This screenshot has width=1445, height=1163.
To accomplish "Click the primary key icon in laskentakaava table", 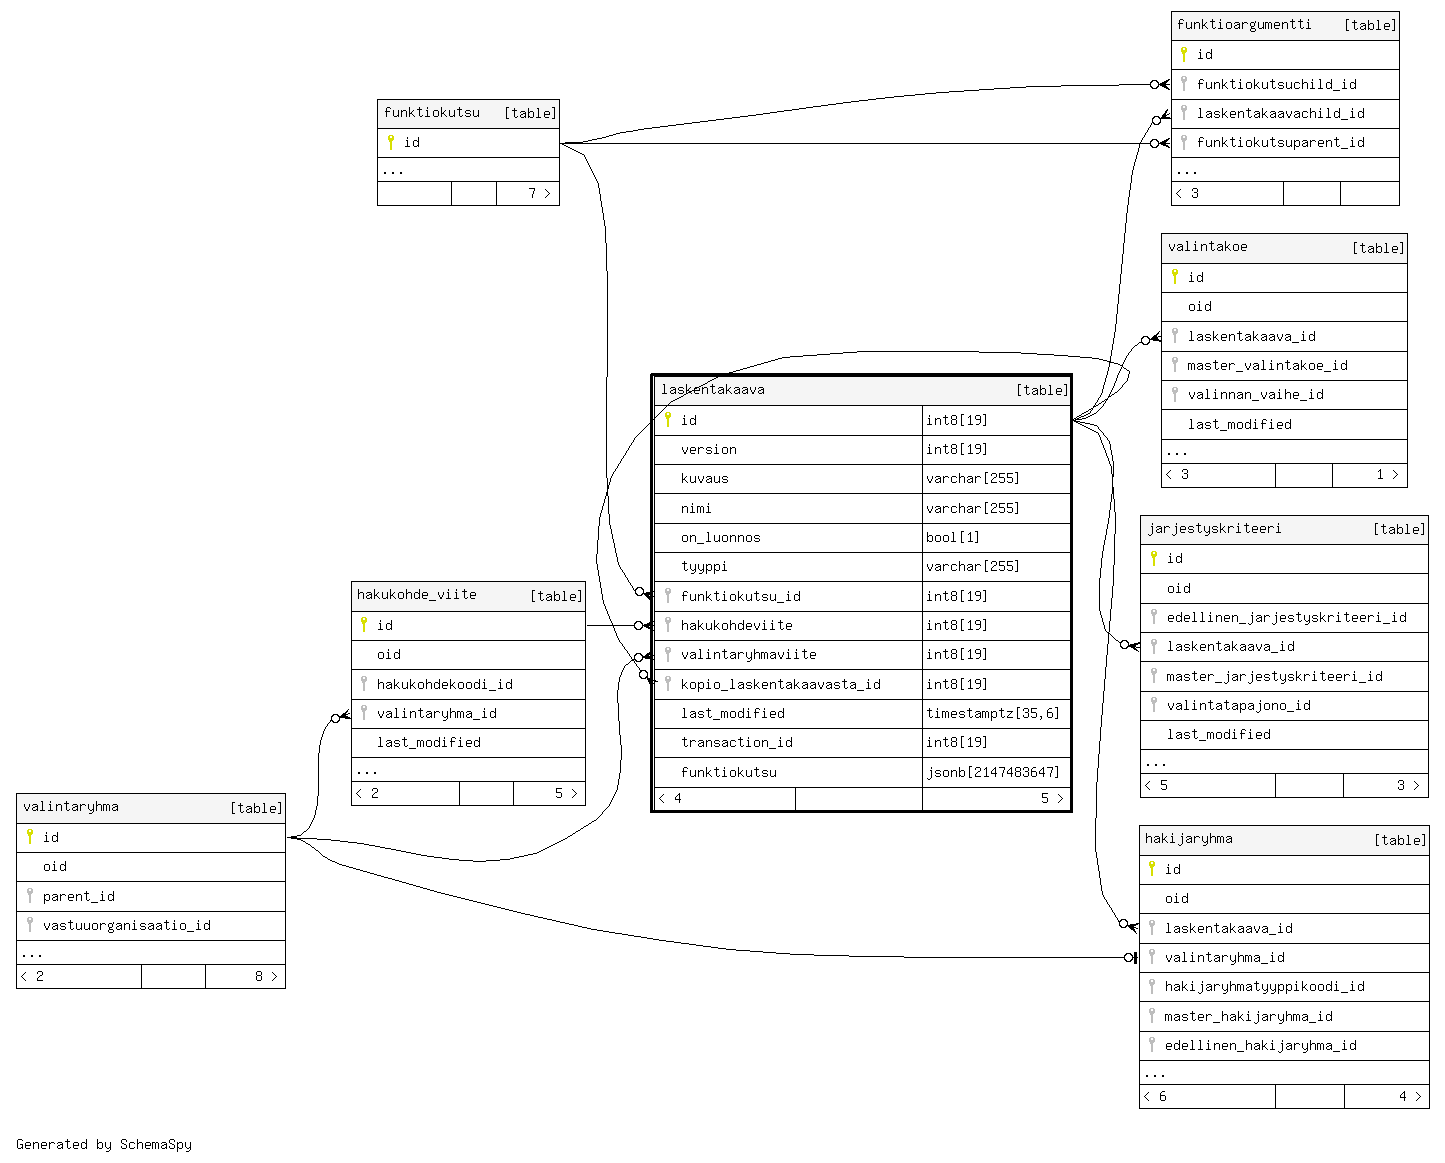I will point(668,420).
